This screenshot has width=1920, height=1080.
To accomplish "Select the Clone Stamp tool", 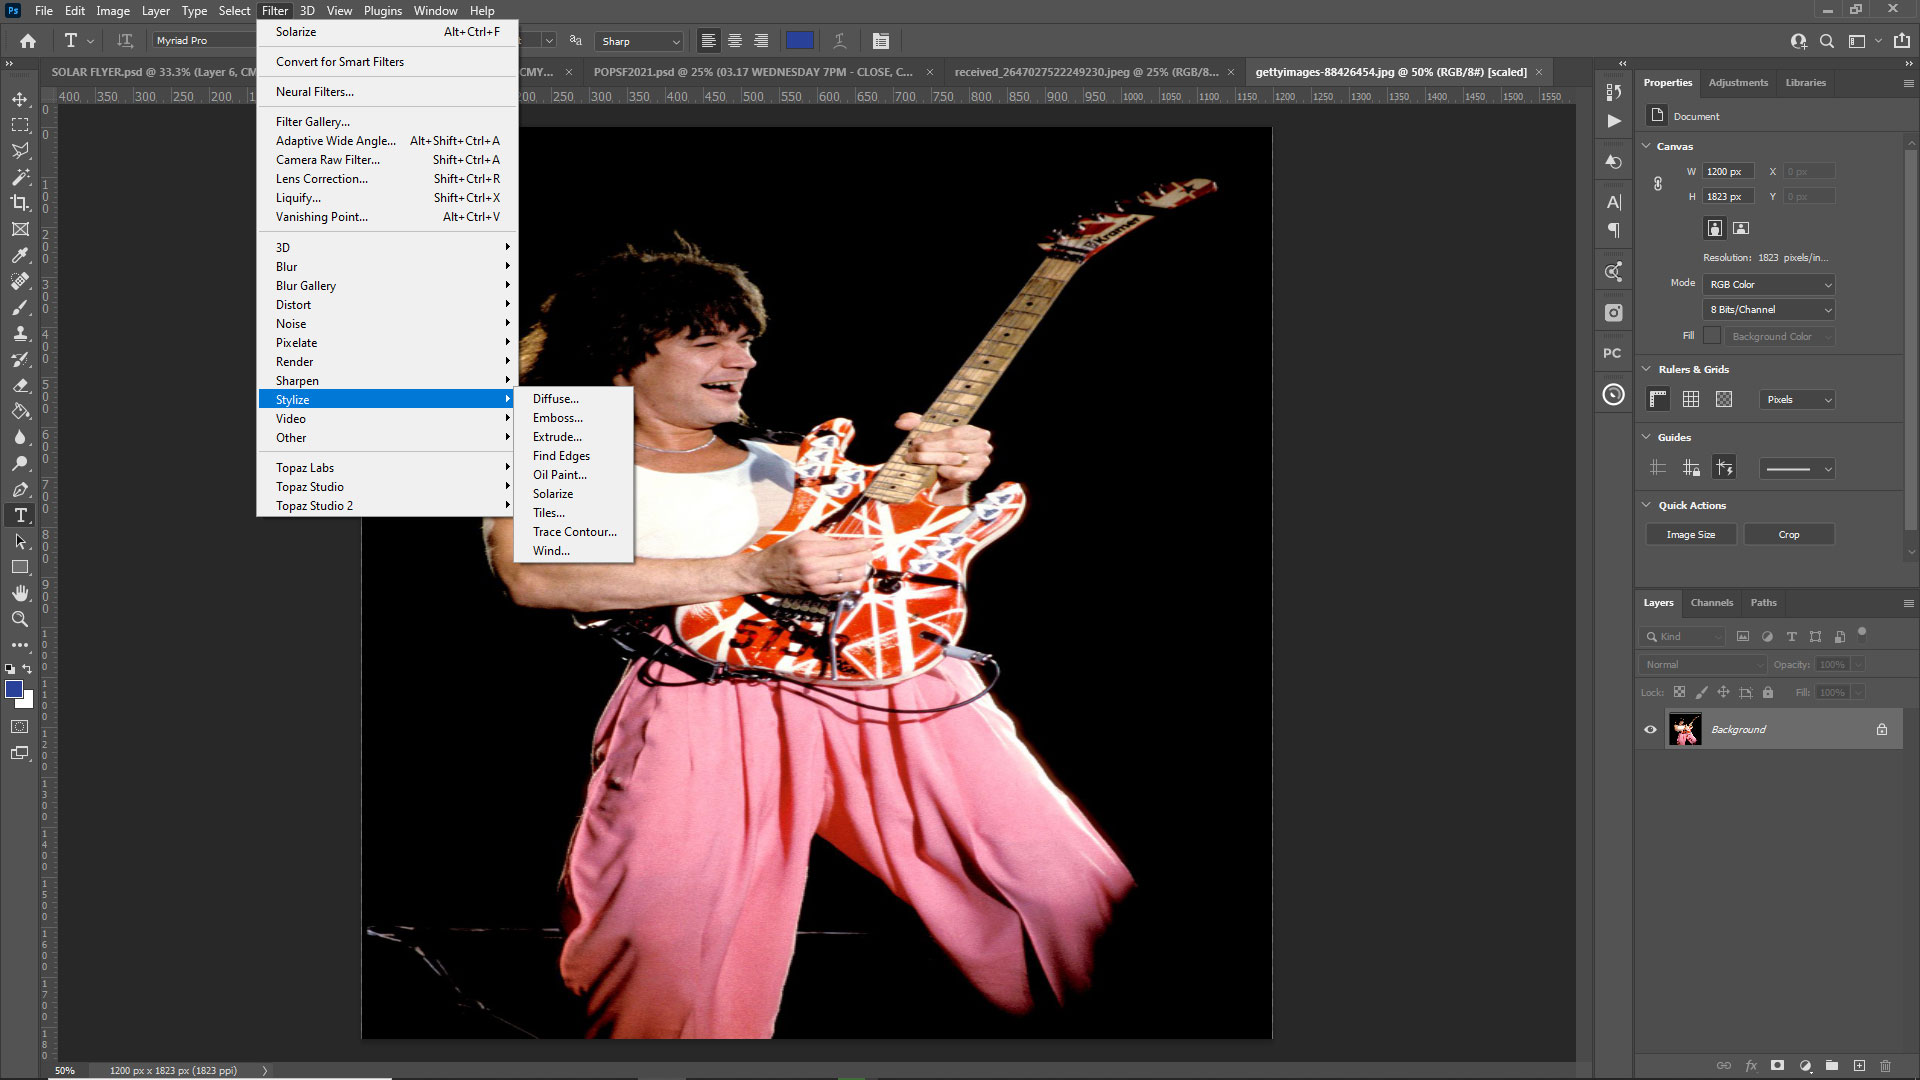I will coord(20,333).
